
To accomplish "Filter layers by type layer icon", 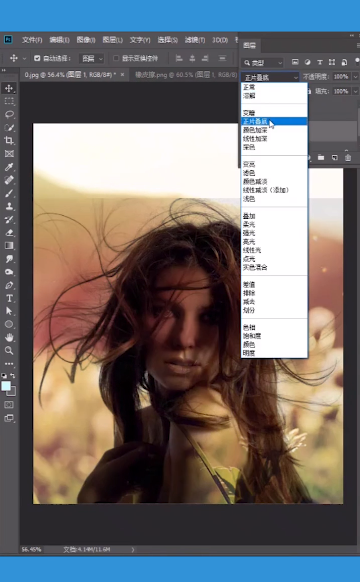I will 320,62.
